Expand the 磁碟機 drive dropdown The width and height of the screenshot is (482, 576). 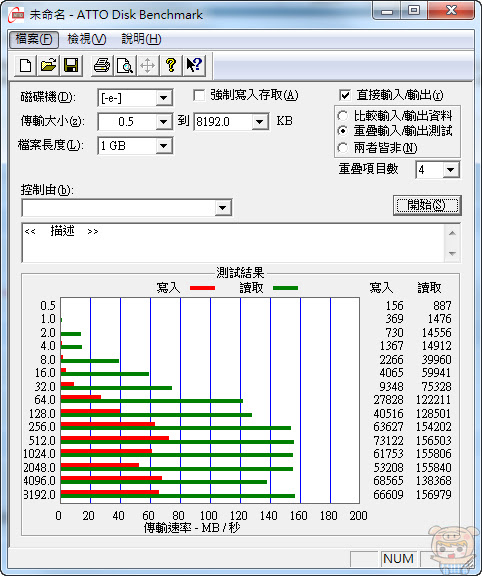[163, 98]
